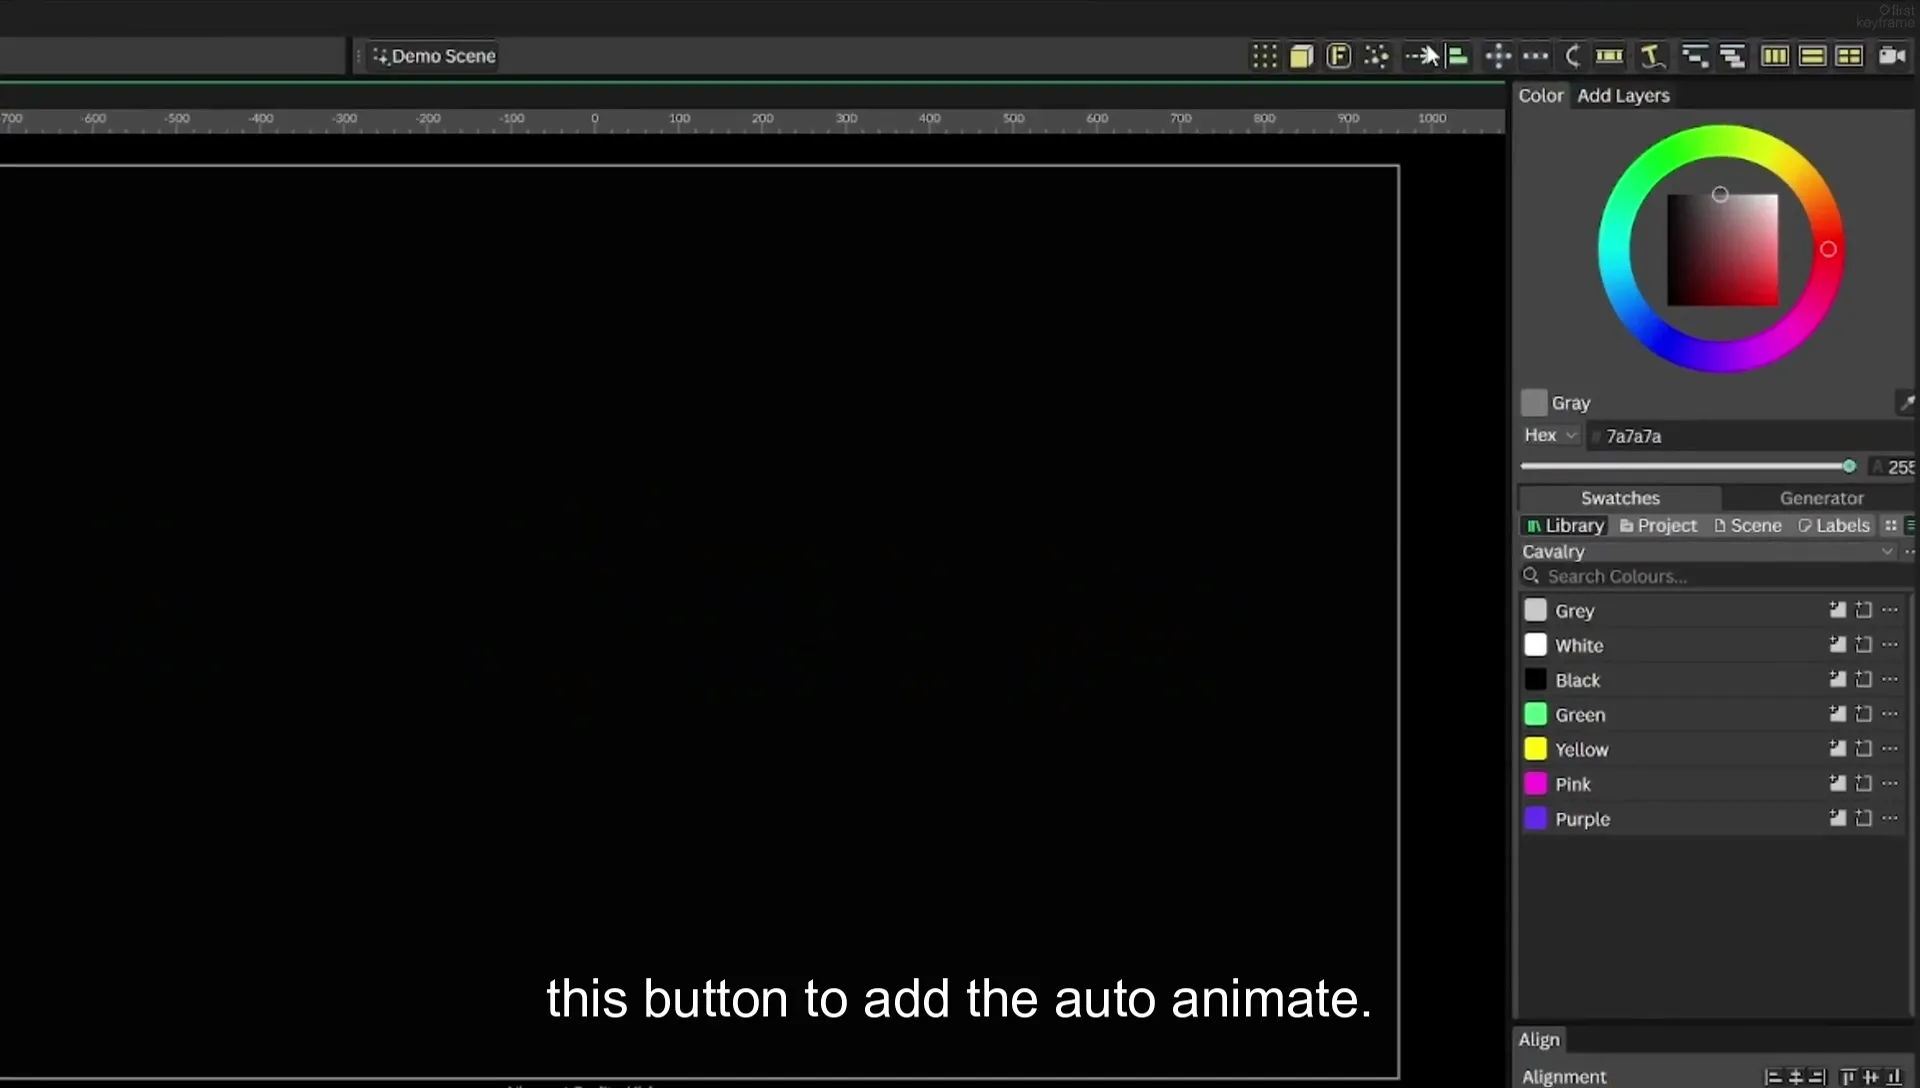
Task: Open more options for Yellow swatch
Action: (x=1890, y=749)
